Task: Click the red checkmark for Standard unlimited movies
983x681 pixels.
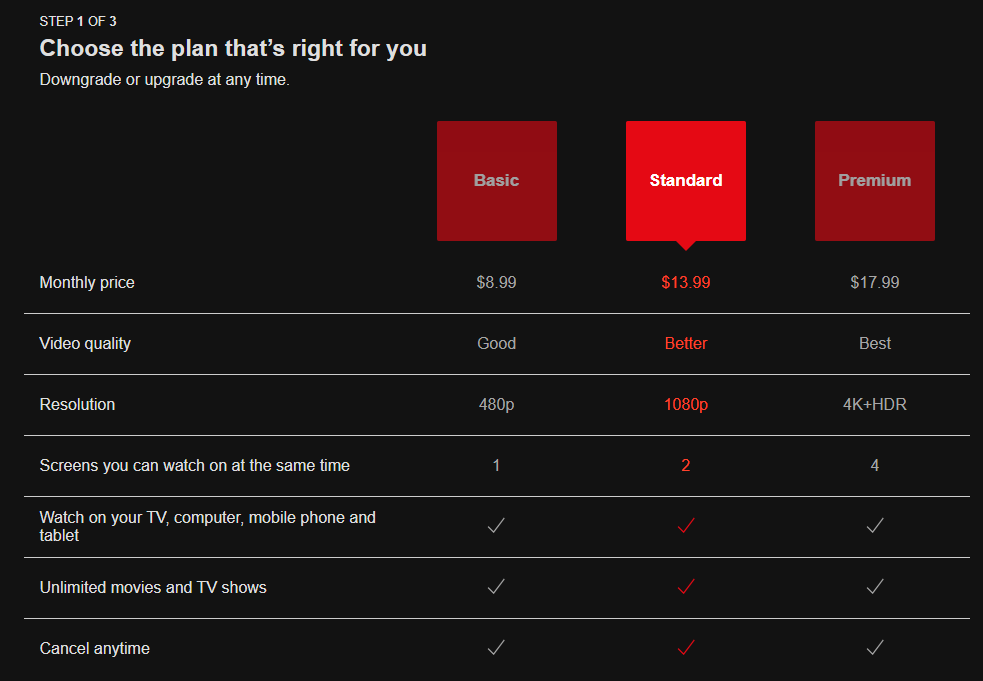Action: pos(685,587)
